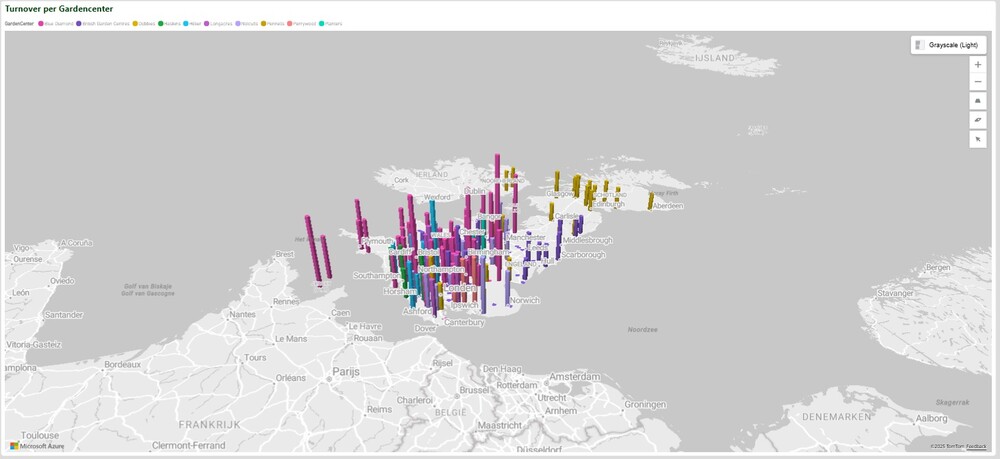This screenshot has width=1000, height=459.
Task: Zoom out with the minus button
Action: pyautogui.click(x=978, y=82)
